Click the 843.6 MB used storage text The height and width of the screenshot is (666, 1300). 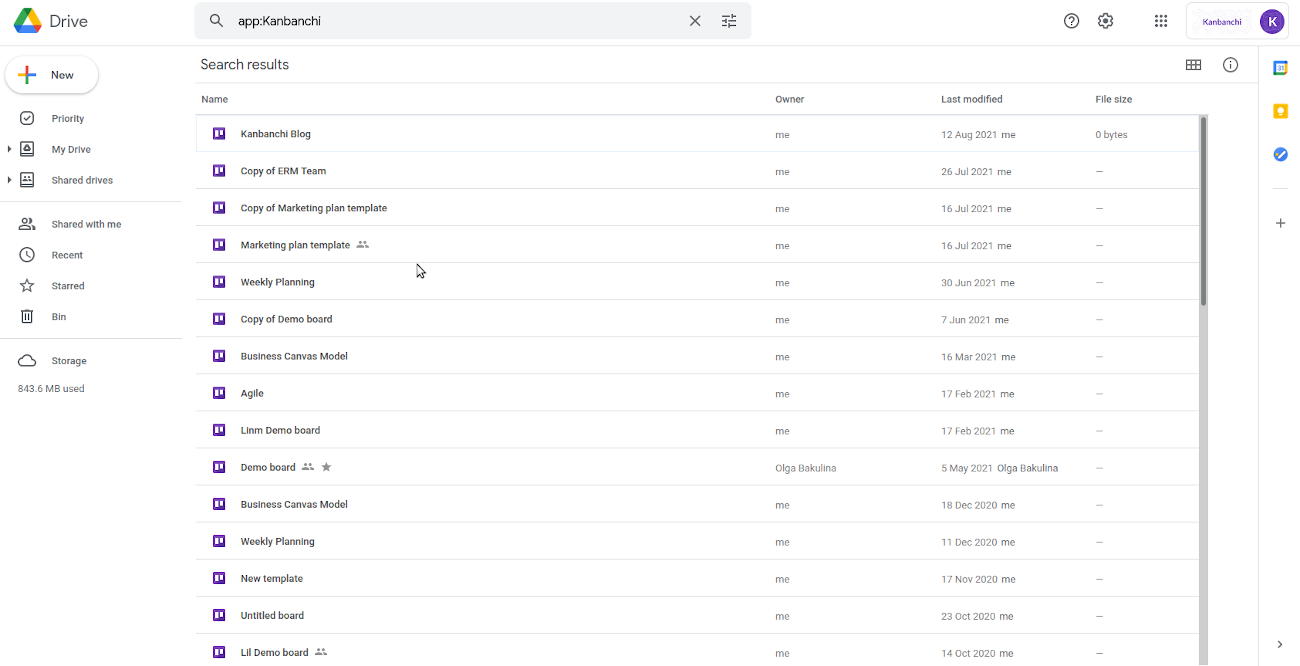pos(51,389)
